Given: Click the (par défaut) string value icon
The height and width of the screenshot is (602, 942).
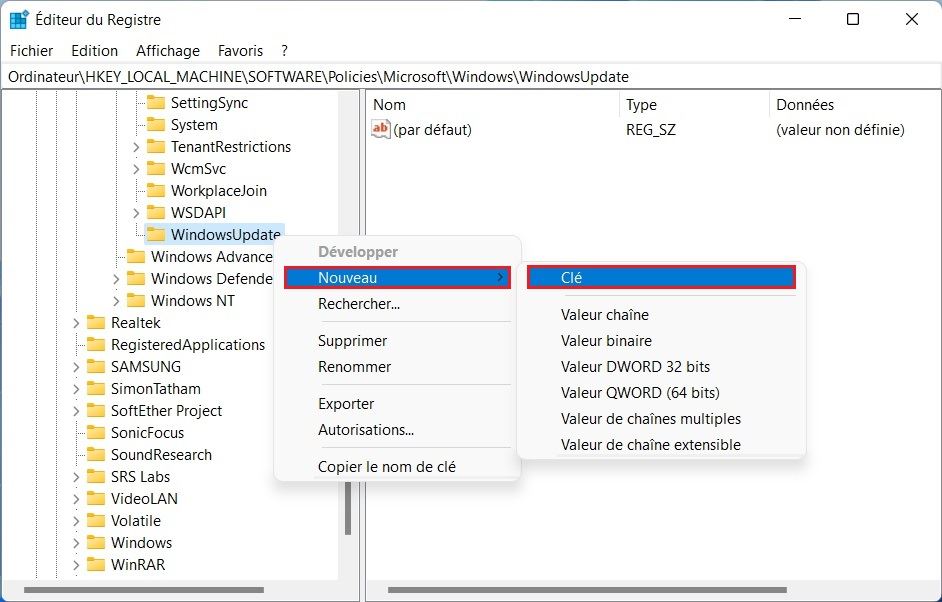Looking at the screenshot, I should [381, 129].
